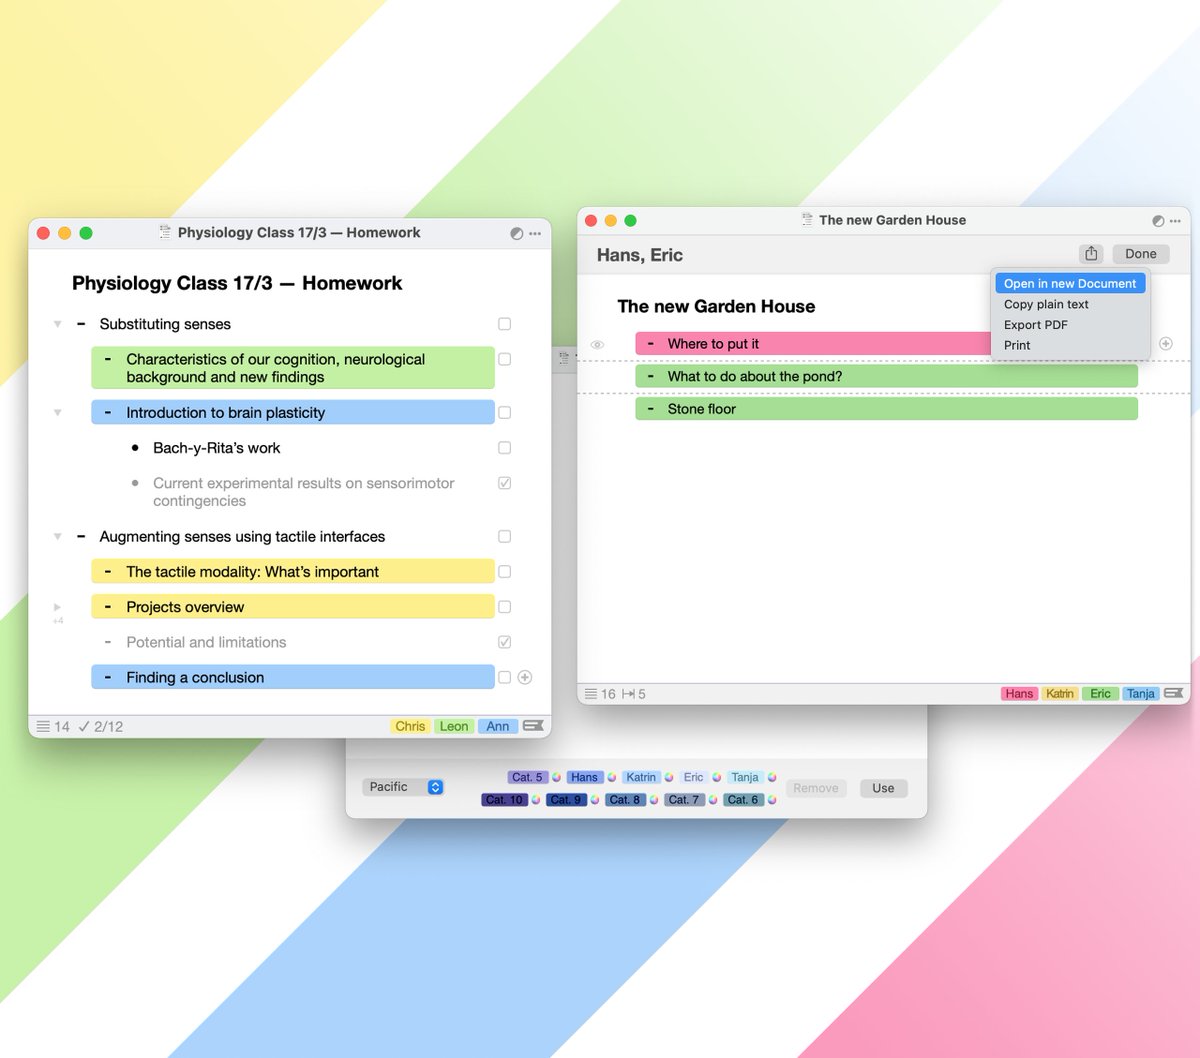Open tag panel icon in Garden House status bar
The image size is (1200, 1058).
(x=1173, y=693)
